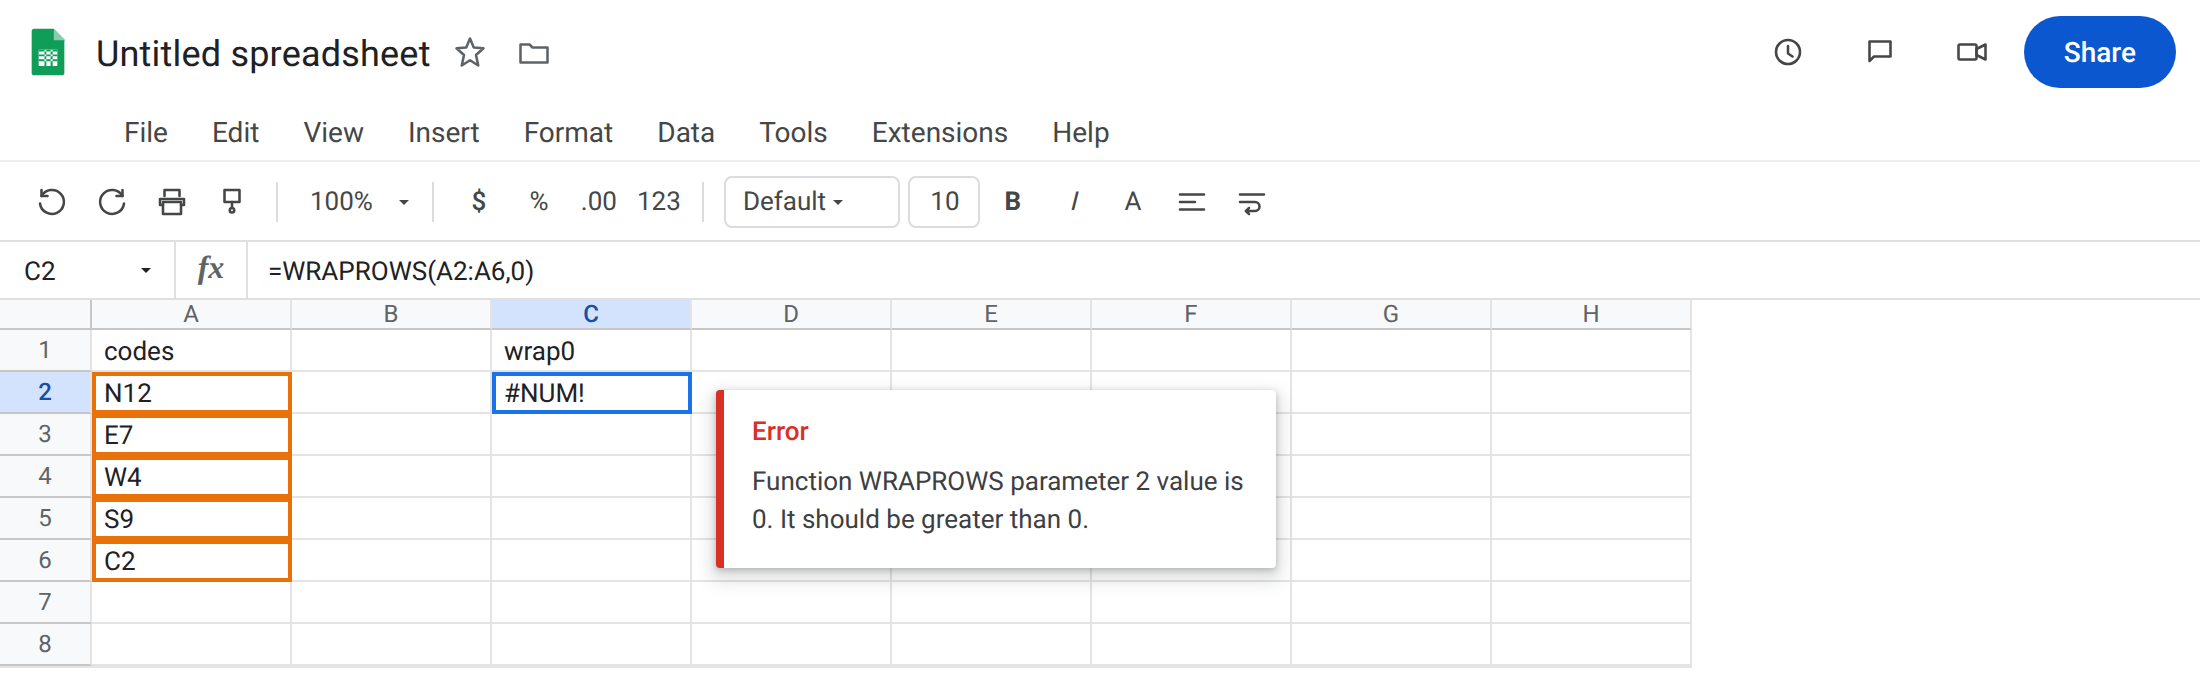The height and width of the screenshot is (684, 2200).
Task: Select the cell containing W4
Action: 191,477
